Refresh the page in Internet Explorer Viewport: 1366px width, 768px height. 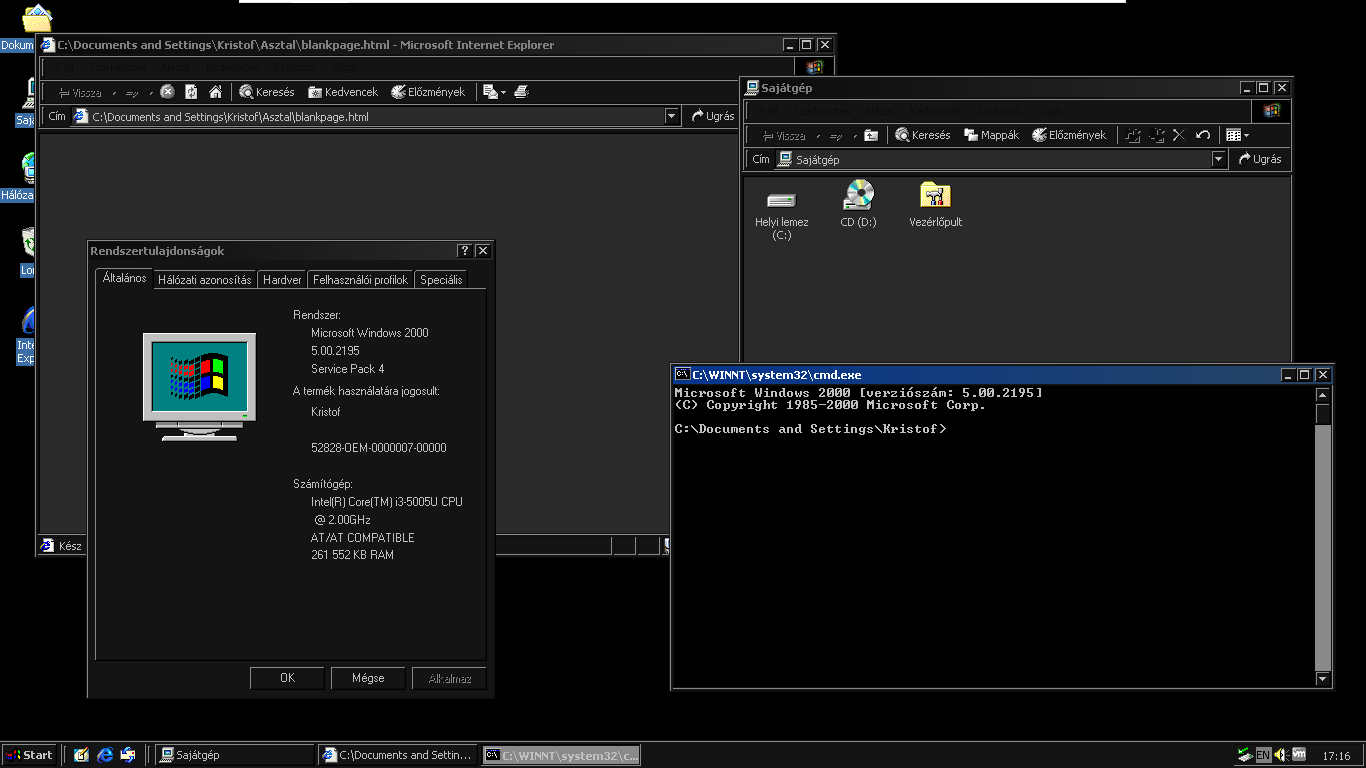point(190,91)
